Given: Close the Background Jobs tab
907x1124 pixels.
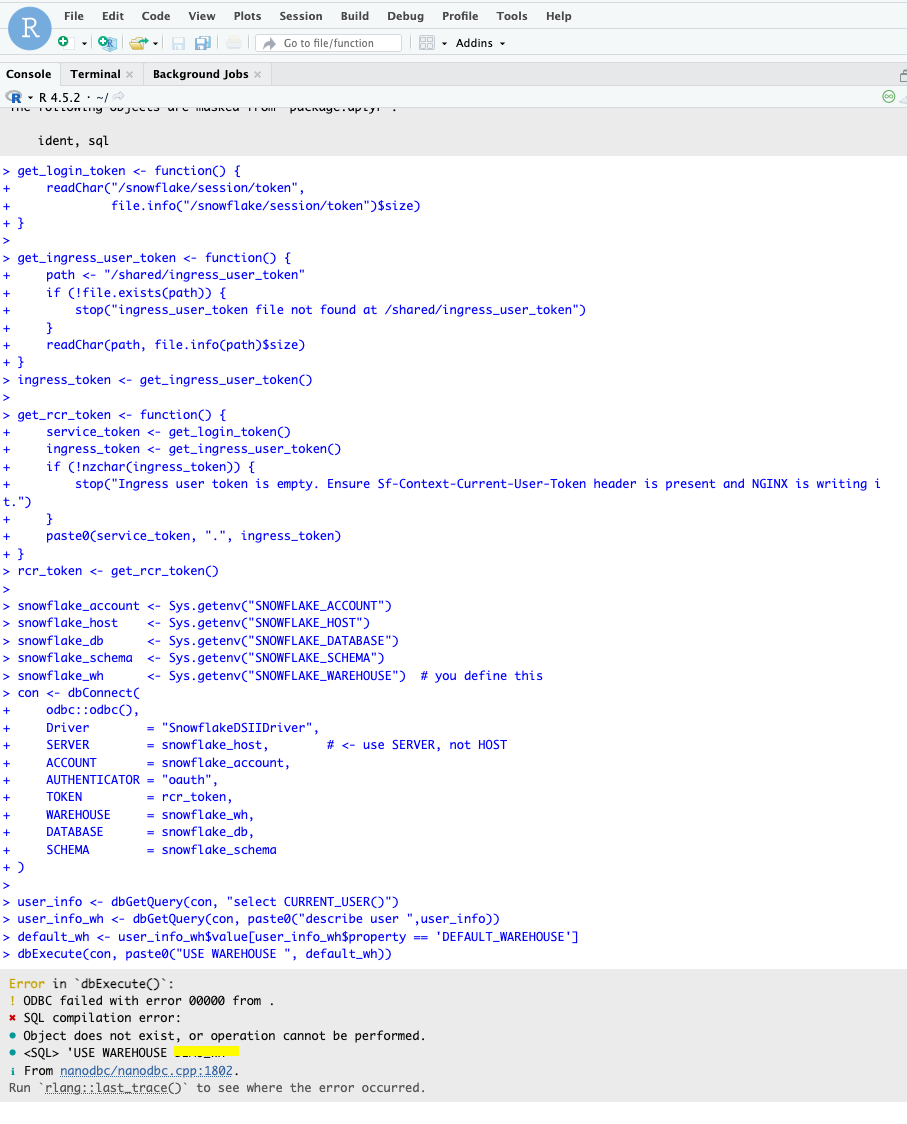Looking at the screenshot, I should (257, 75).
